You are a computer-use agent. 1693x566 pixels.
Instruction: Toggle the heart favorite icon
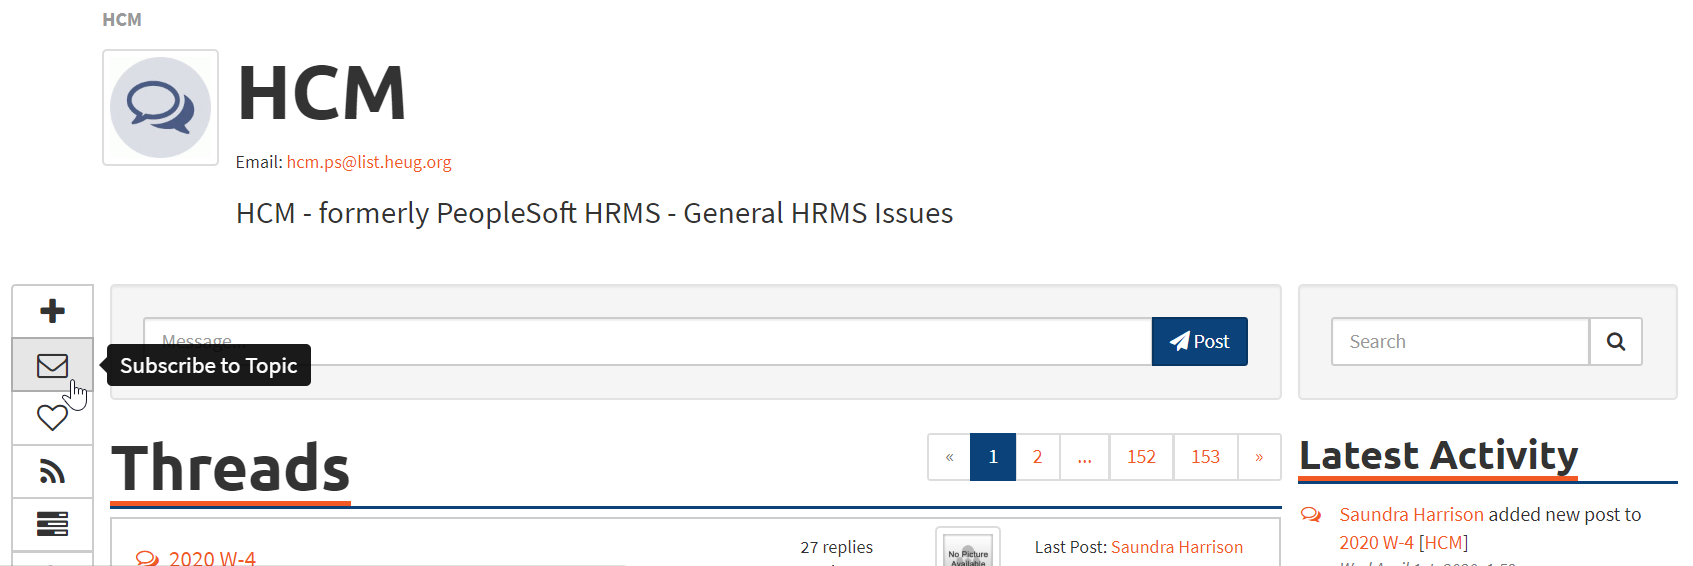click(x=52, y=417)
